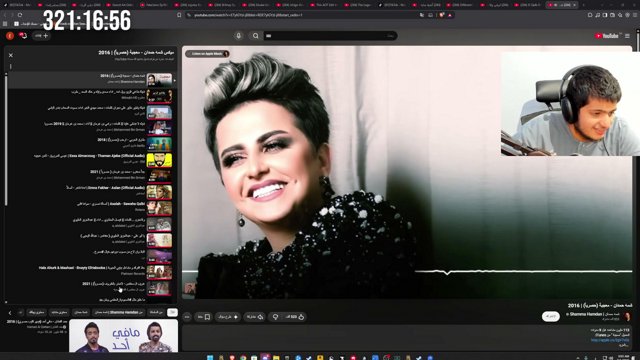Open Chrome from the taskbar
Screen dimensions: 640x360
[x=243, y=358]
